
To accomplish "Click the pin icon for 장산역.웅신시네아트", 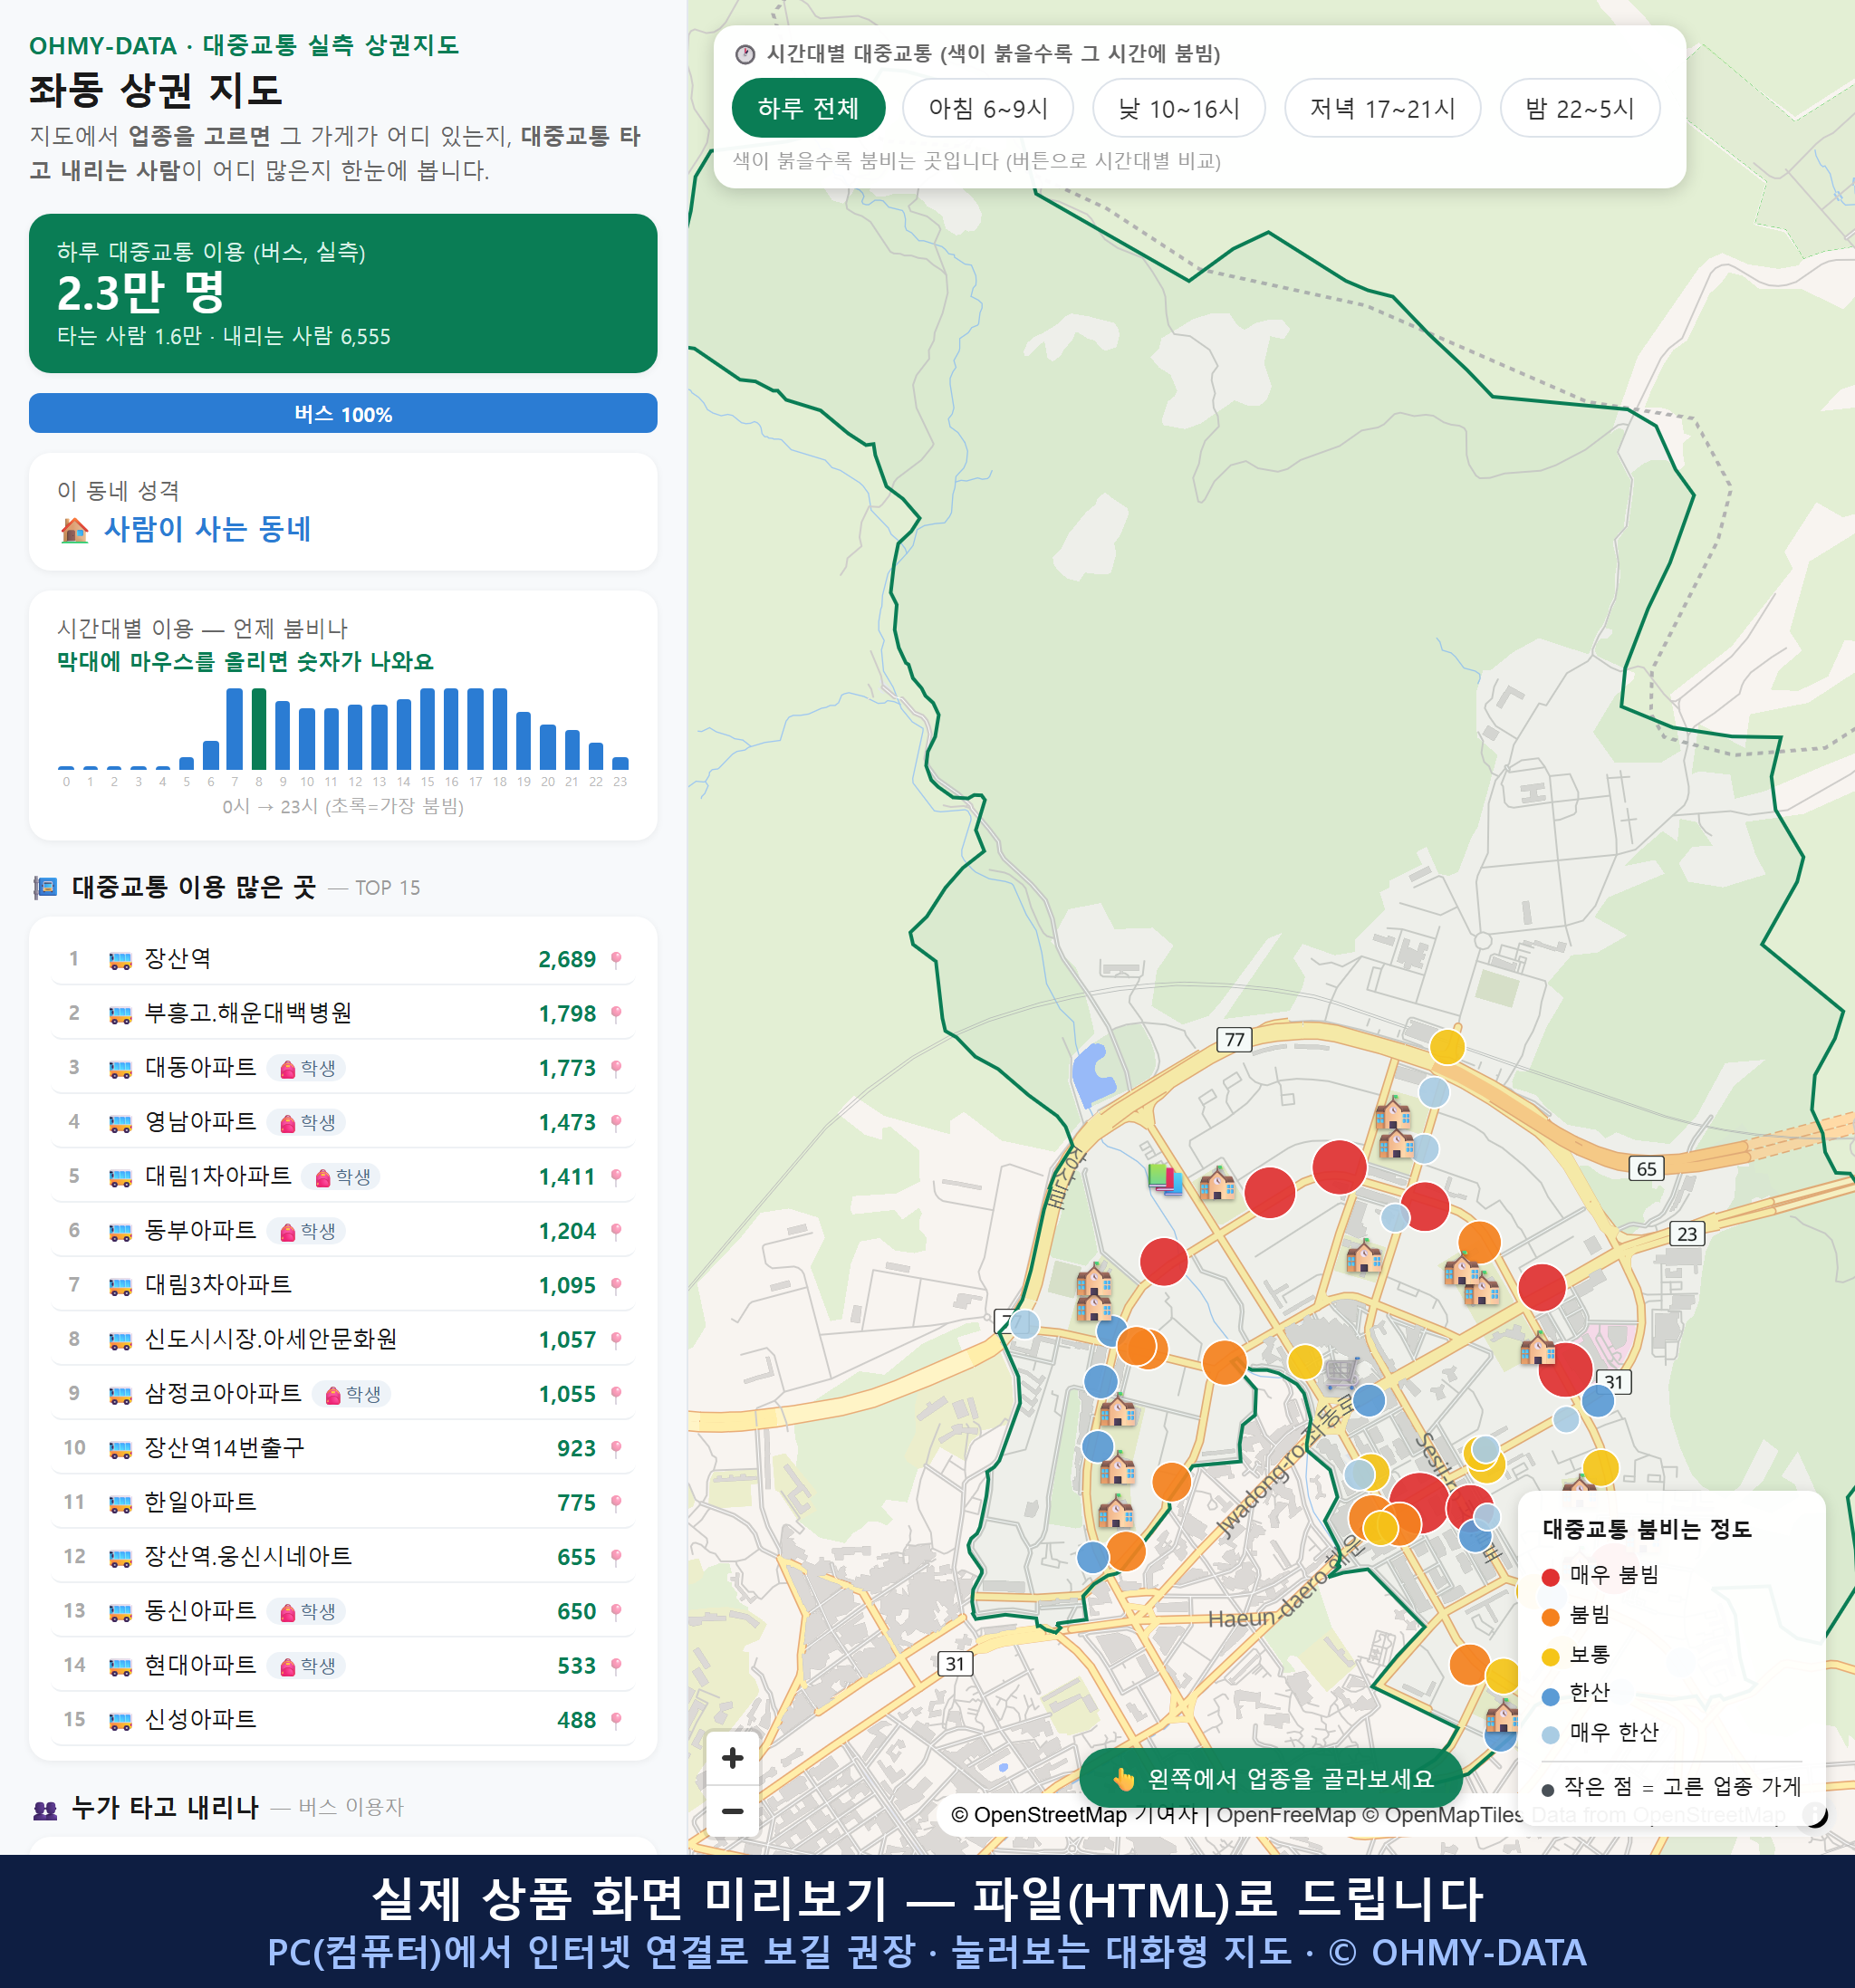I will (x=616, y=1557).
